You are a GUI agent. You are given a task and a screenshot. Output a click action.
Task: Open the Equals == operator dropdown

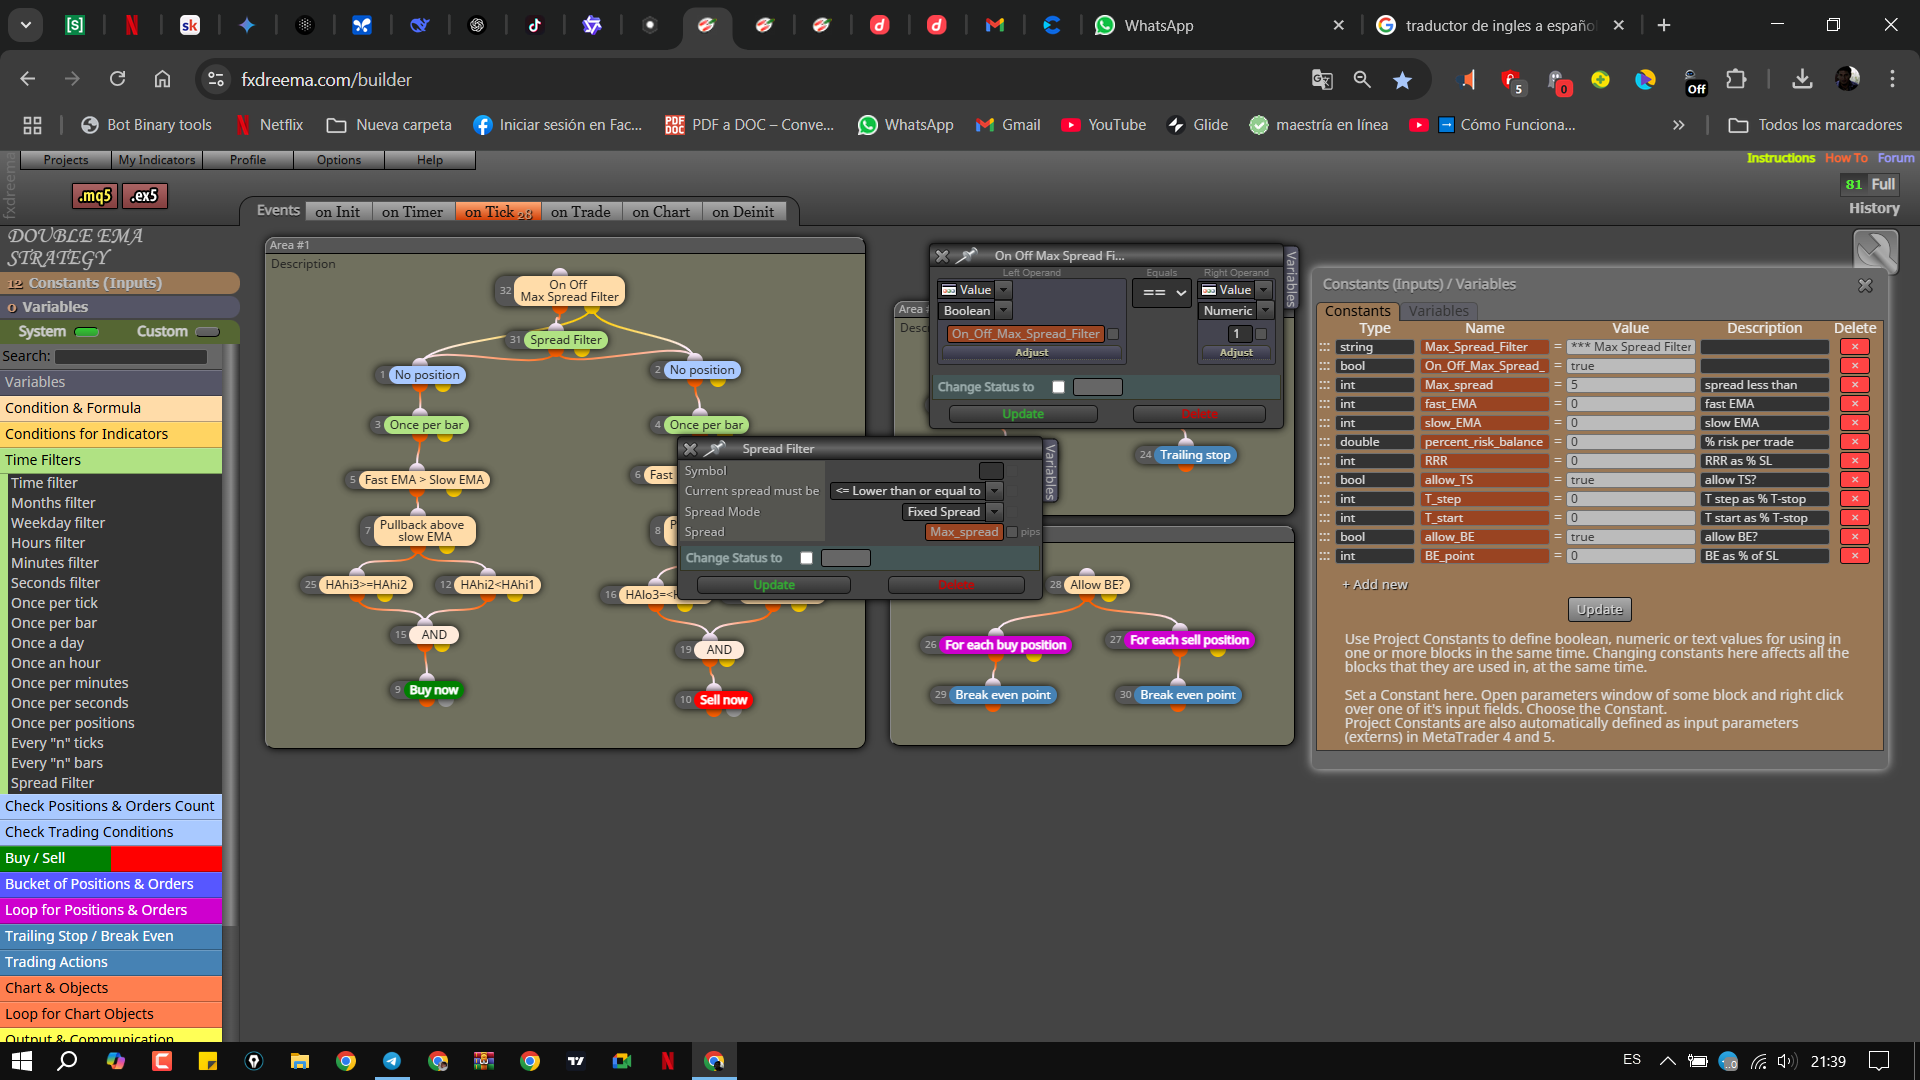[1162, 292]
